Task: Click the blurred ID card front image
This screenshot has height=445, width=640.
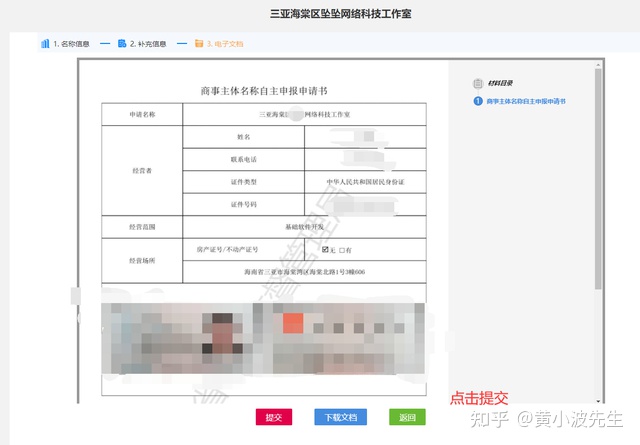Action: tap(177, 332)
